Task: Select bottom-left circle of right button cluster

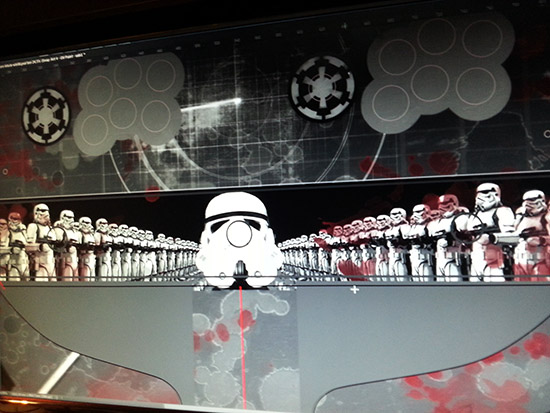Action: click(x=391, y=103)
